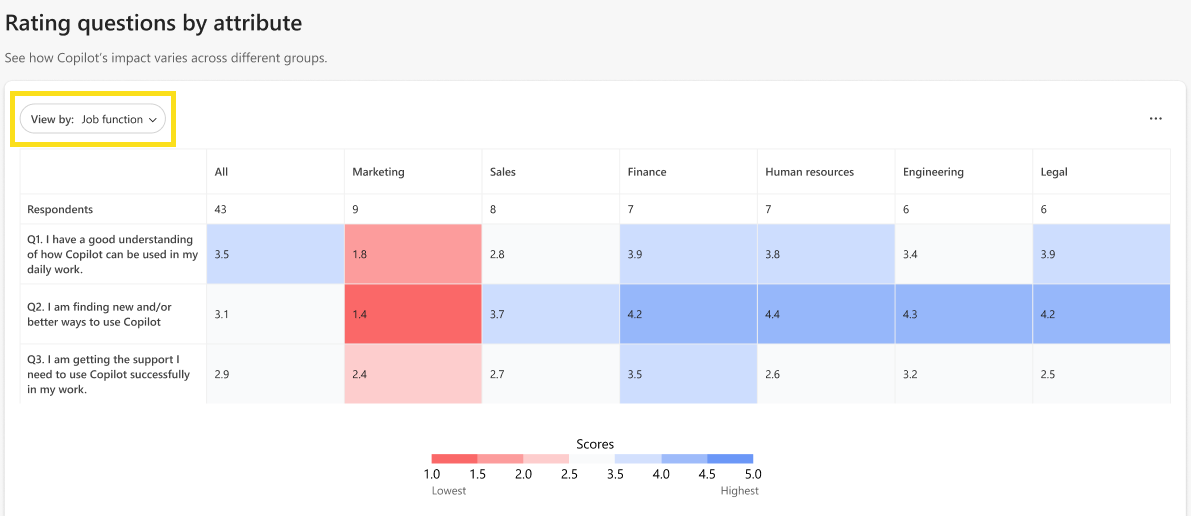Select the Legal column header

pyautogui.click(x=1054, y=173)
